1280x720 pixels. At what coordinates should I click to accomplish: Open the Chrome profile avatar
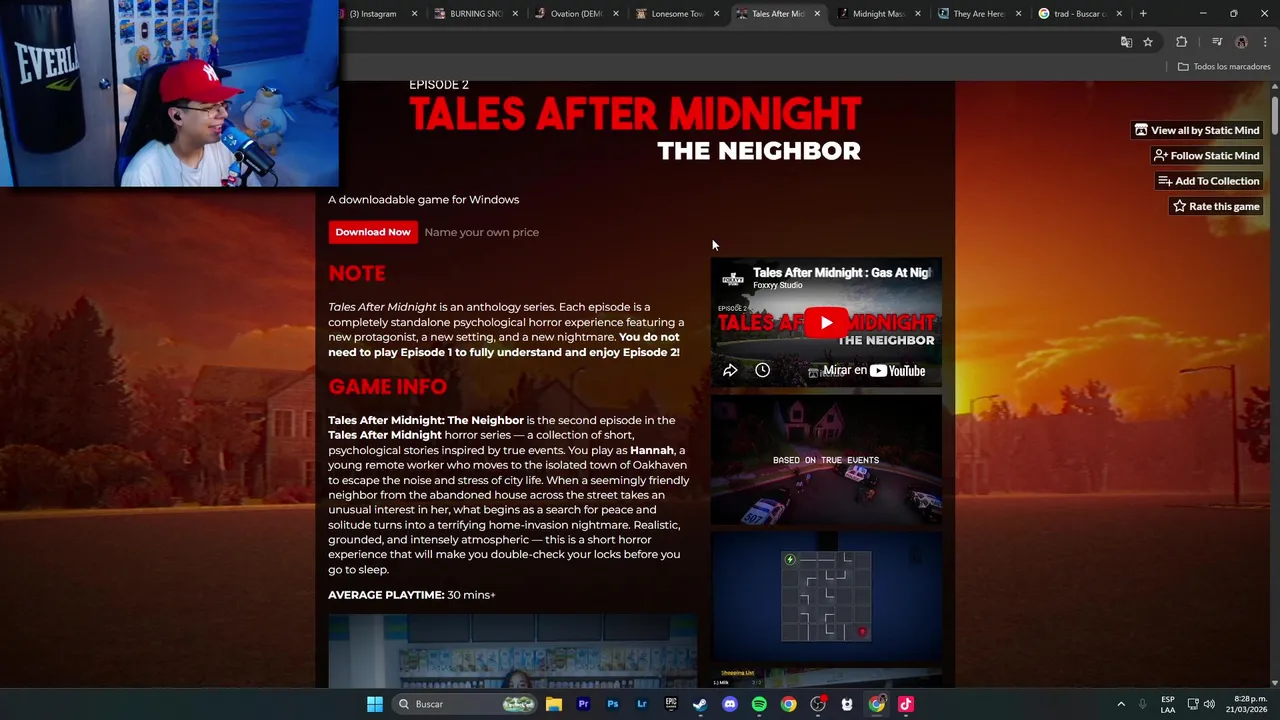[x=1241, y=42]
